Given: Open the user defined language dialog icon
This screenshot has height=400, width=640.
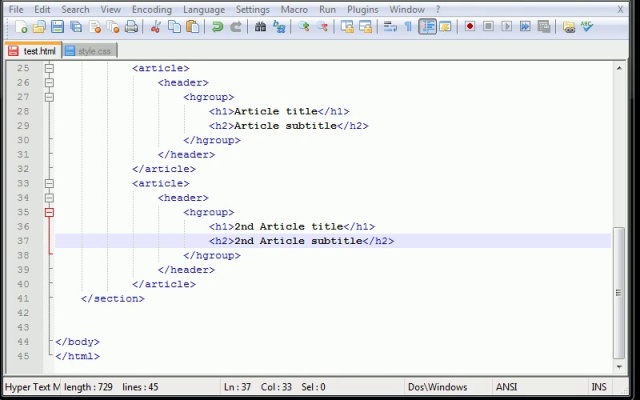Looking at the screenshot, I should [x=445, y=27].
